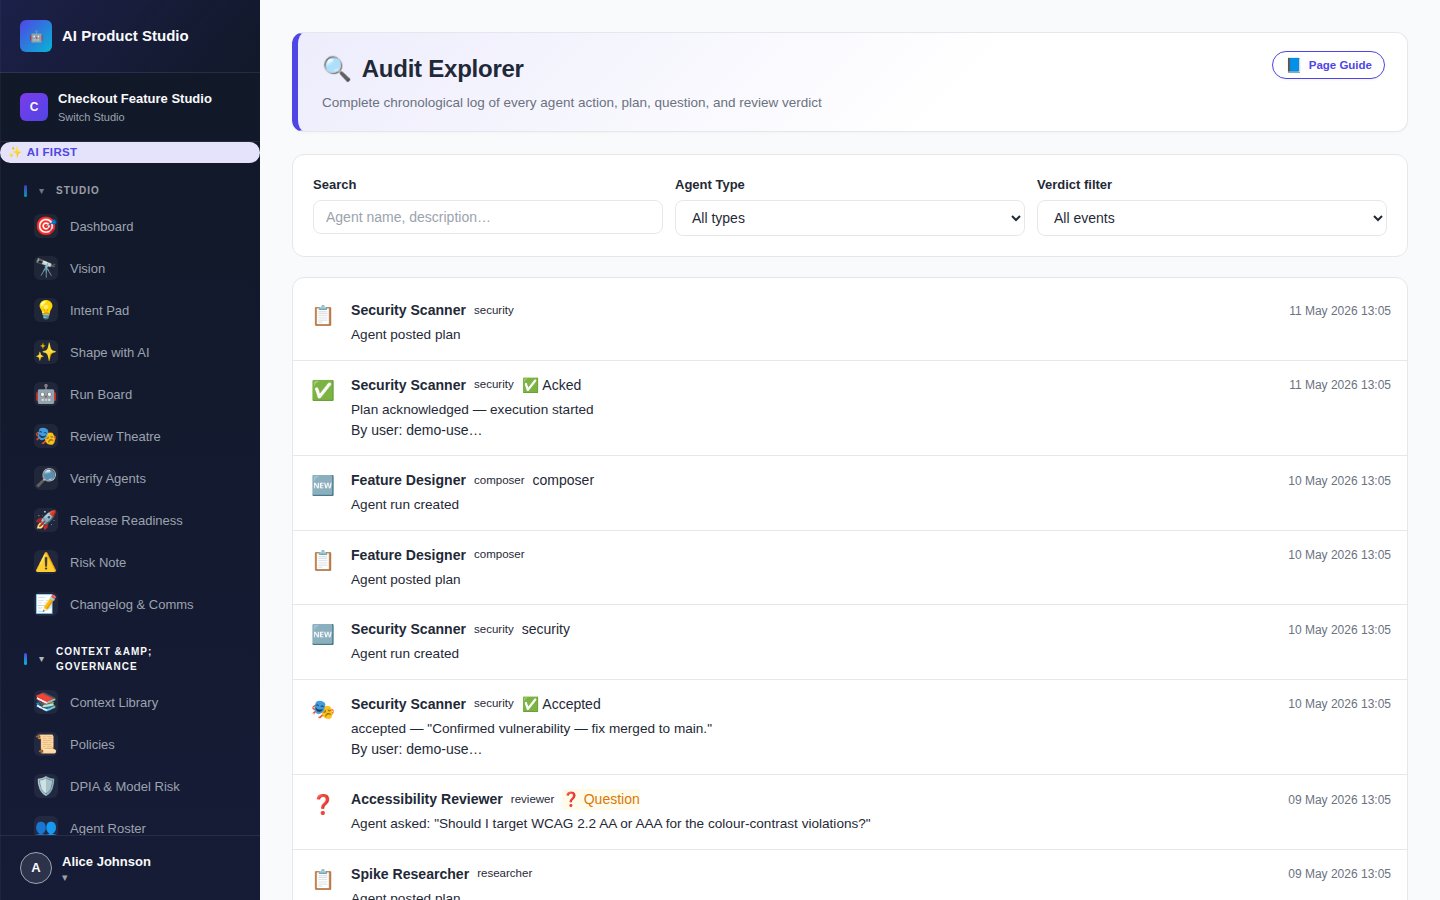Expand the Alice Johnson user menu arrow
The height and width of the screenshot is (900, 1440).
(x=65, y=878)
